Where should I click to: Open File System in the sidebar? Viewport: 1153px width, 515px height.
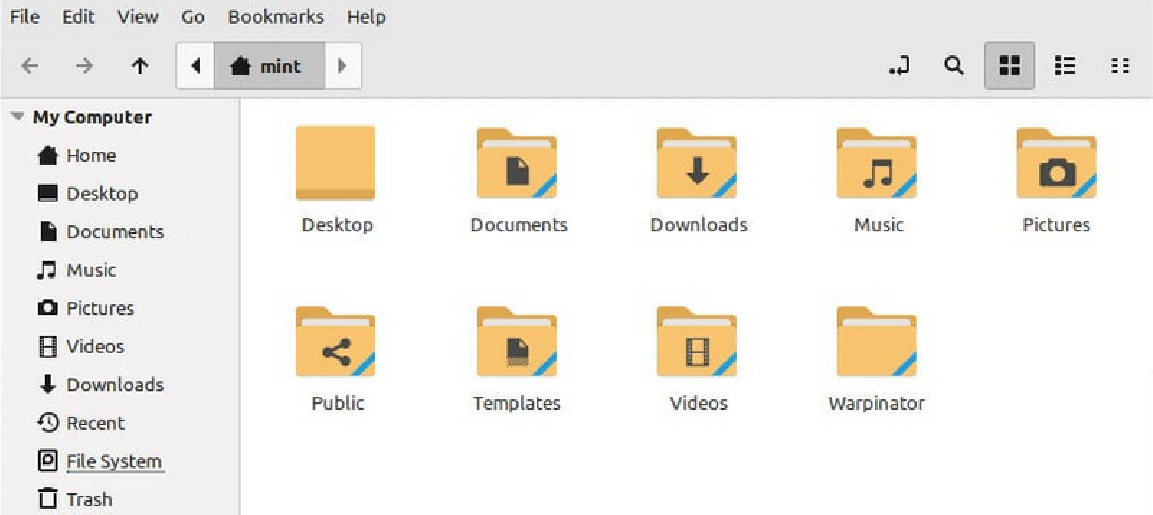[x=113, y=461]
